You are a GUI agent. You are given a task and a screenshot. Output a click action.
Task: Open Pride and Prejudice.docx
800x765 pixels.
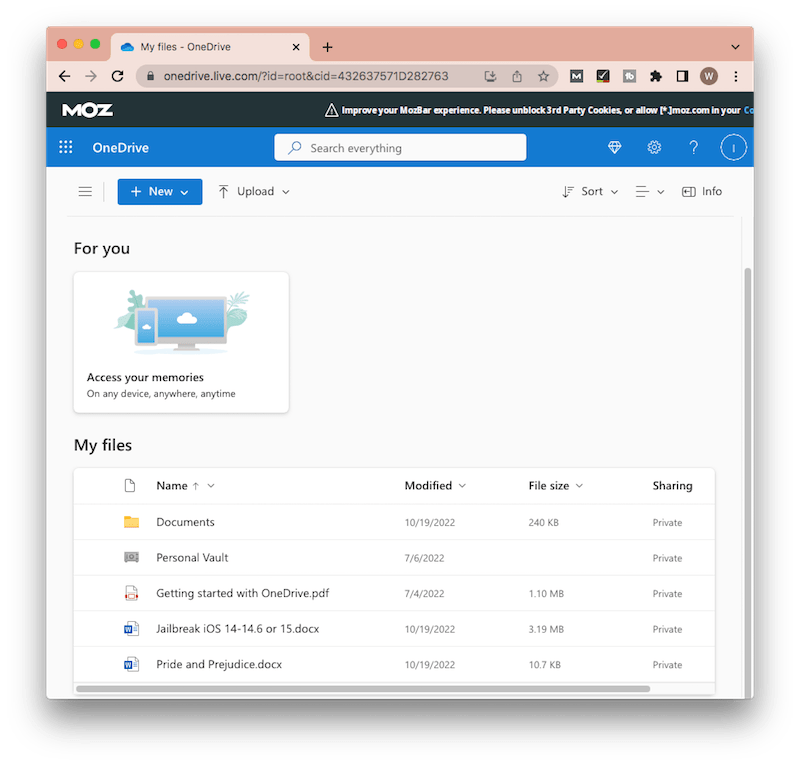[x=219, y=664]
